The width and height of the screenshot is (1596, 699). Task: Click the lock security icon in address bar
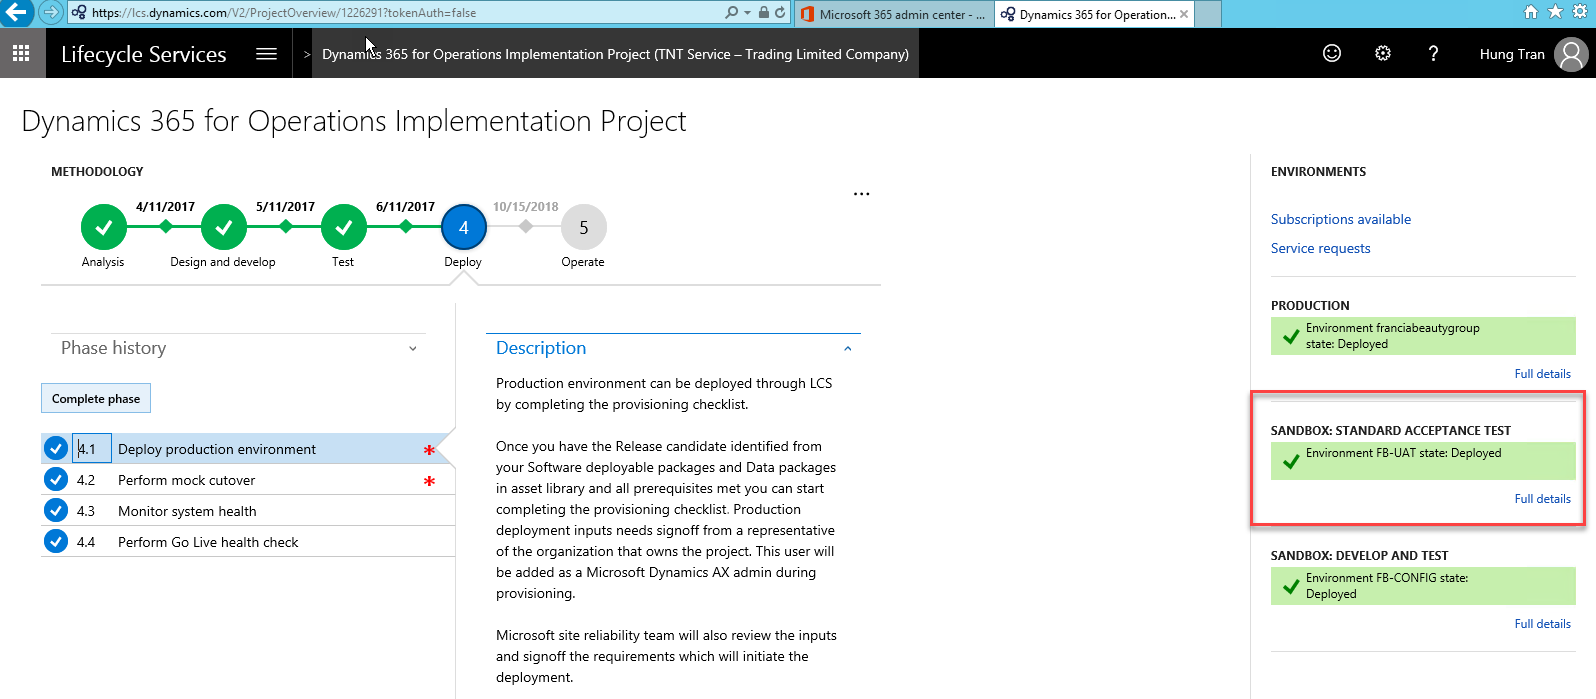(764, 13)
